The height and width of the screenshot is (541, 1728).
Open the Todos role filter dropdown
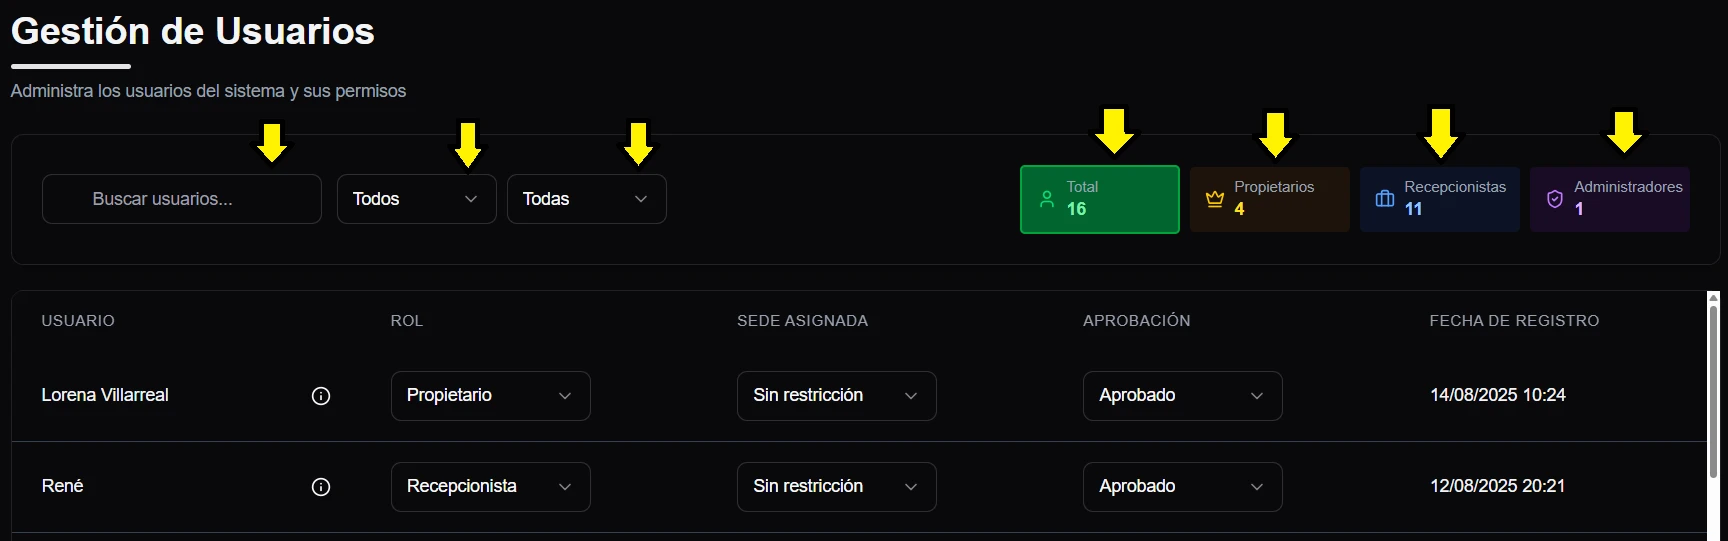416,199
